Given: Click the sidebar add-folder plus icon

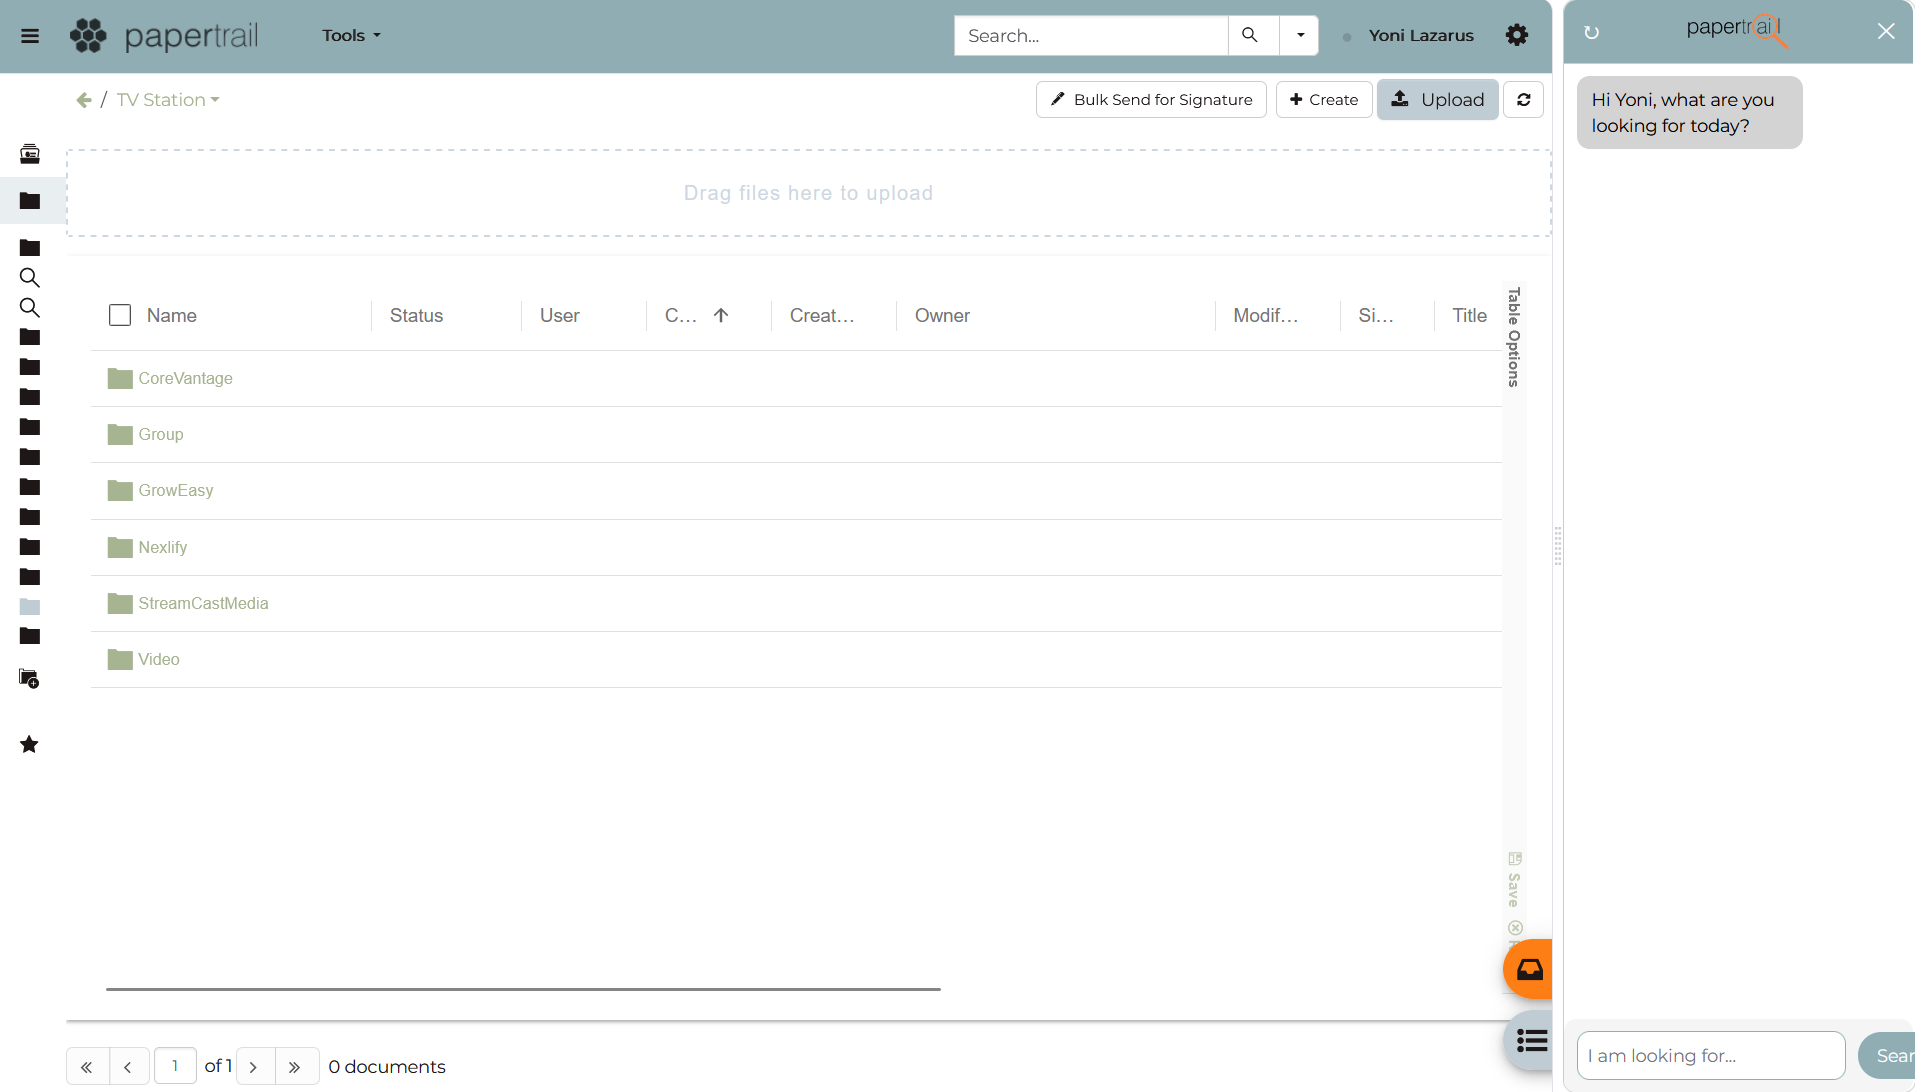Looking at the screenshot, I should (x=30, y=679).
